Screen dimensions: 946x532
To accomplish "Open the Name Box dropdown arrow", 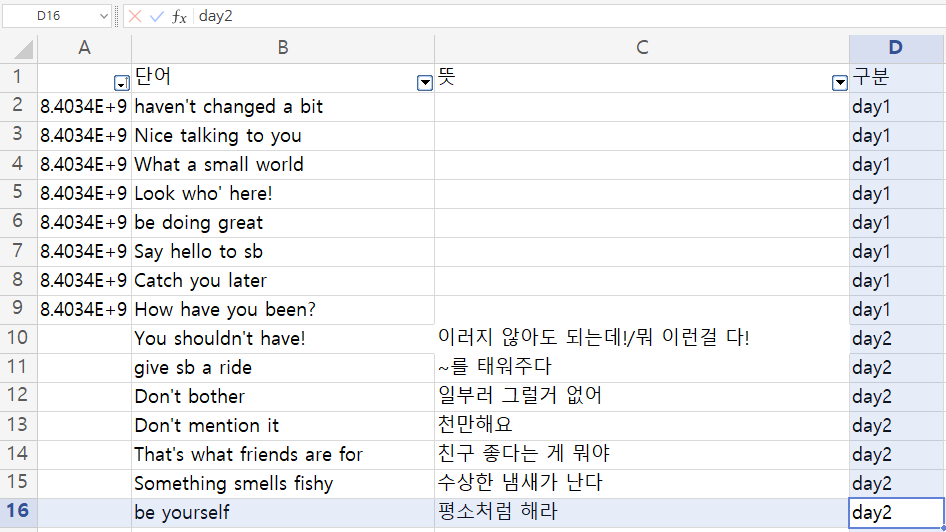I will tap(103, 16).
